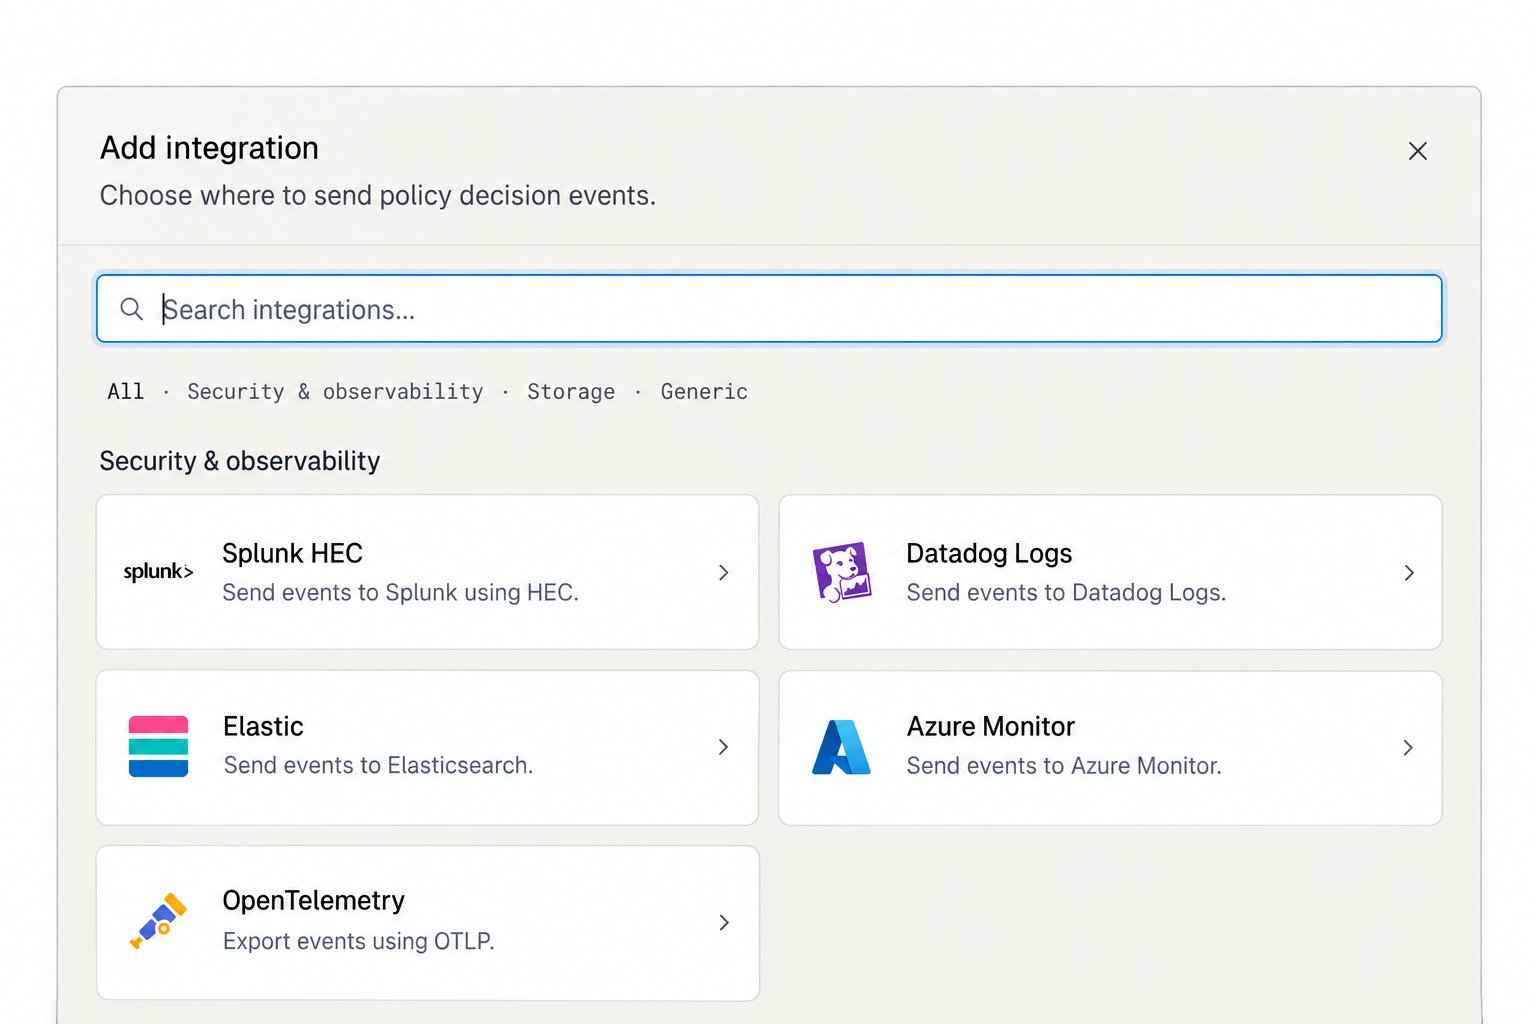Click 'Send events to Datadog Logs.' text
This screenshot has height=1024, width=1536.
[1066, 593]
